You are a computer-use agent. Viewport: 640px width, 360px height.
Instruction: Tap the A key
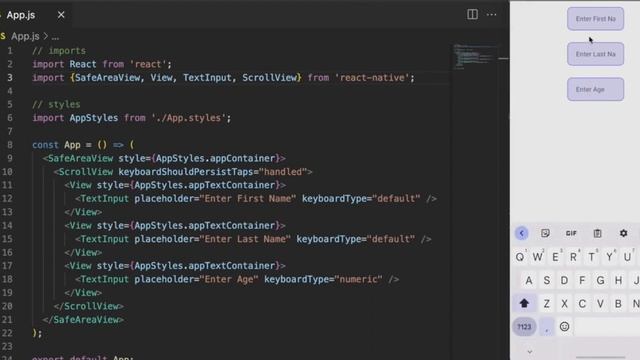[x=529, y=280]
